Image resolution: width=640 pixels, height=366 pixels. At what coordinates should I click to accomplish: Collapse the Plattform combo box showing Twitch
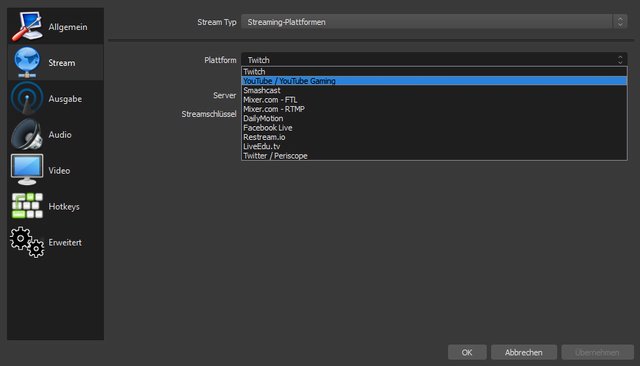[x=434, y=60]
